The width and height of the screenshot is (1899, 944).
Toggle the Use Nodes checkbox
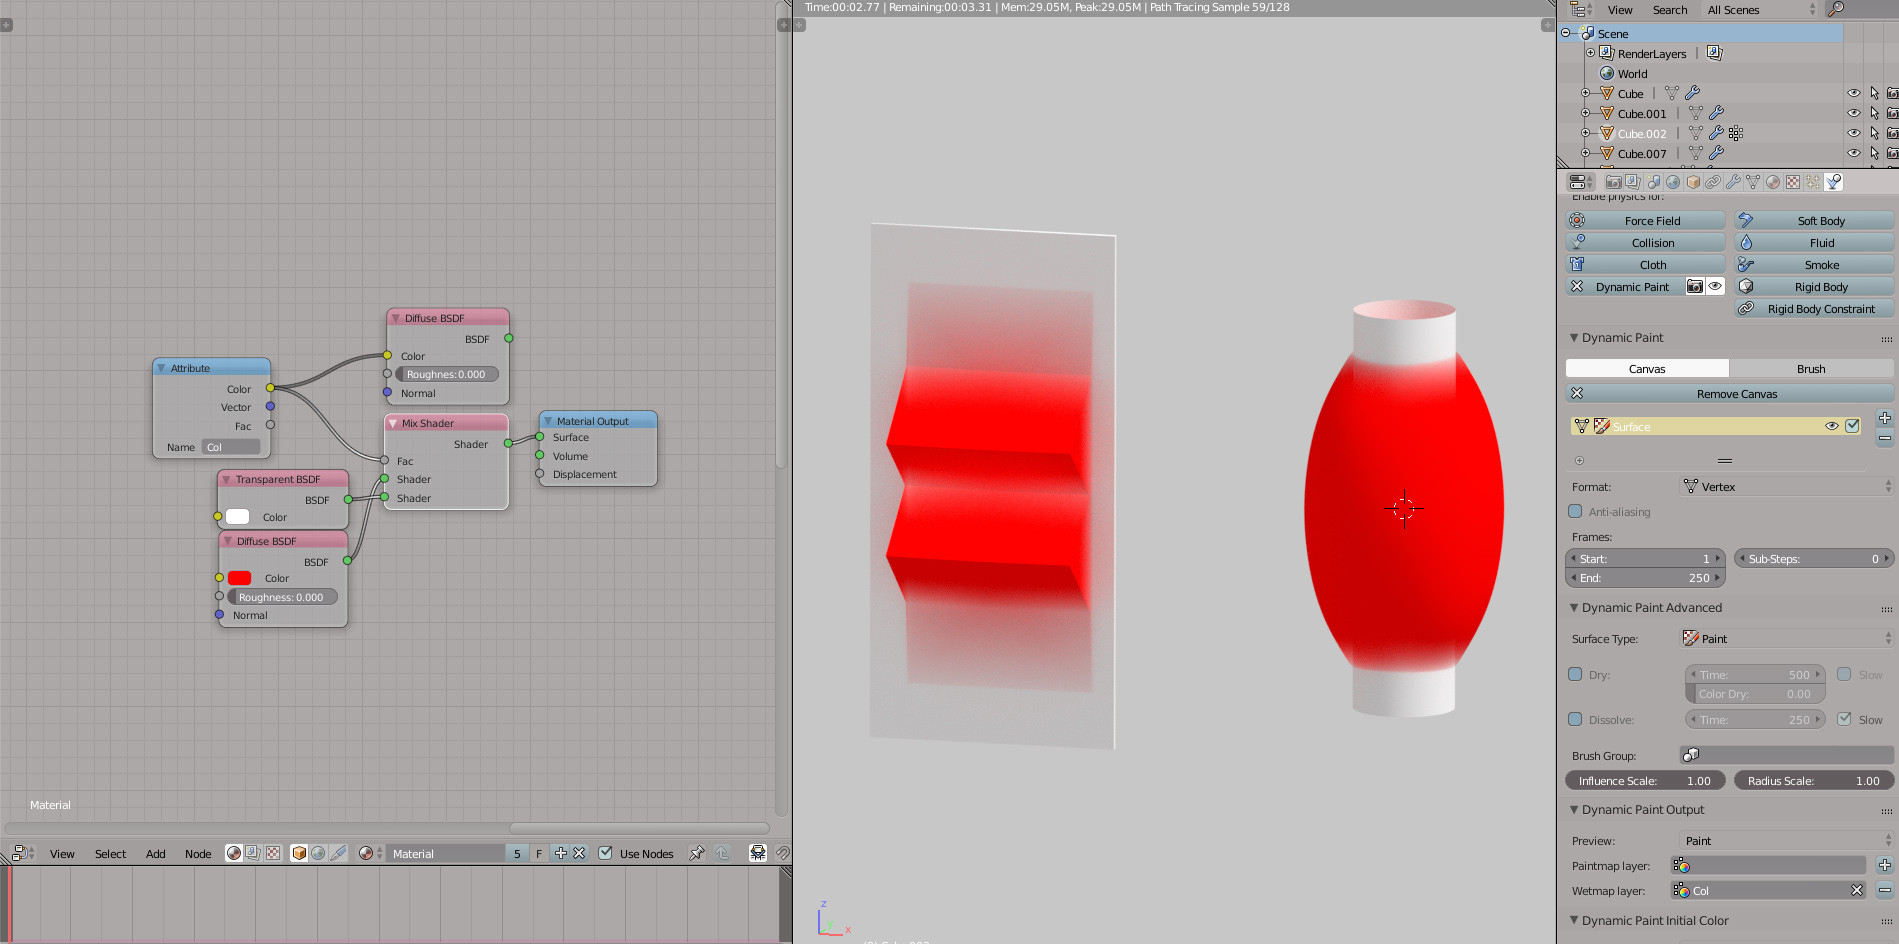click(605, 853)
